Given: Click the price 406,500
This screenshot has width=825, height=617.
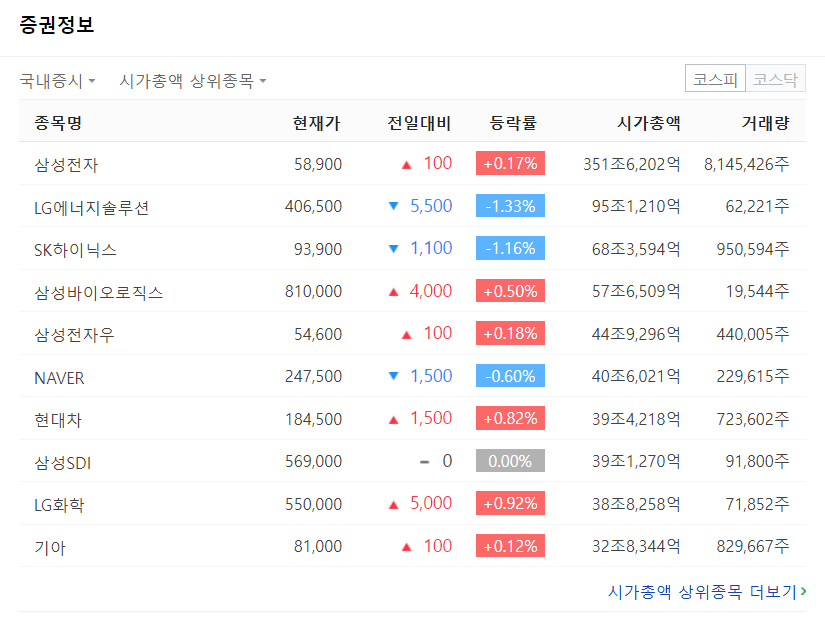Looking at the screenshot, I should tap(314, 206).
